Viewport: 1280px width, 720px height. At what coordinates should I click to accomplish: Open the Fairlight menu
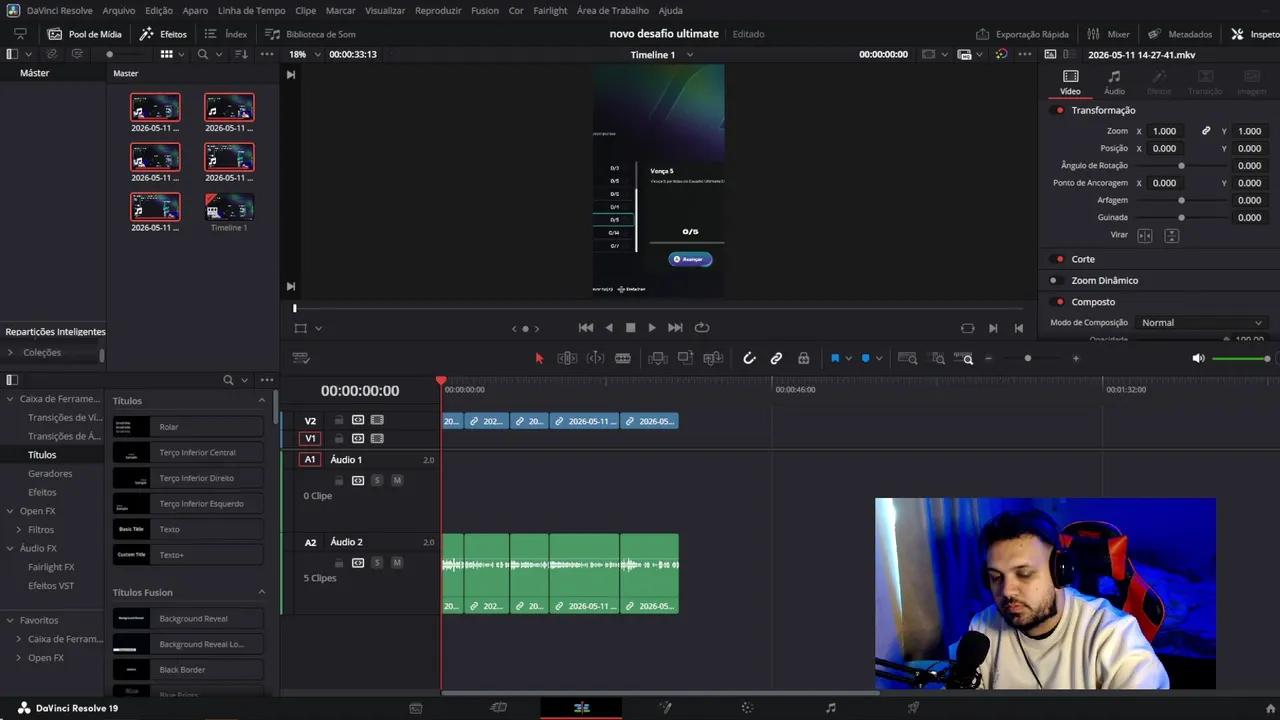[x=550, y=10]
